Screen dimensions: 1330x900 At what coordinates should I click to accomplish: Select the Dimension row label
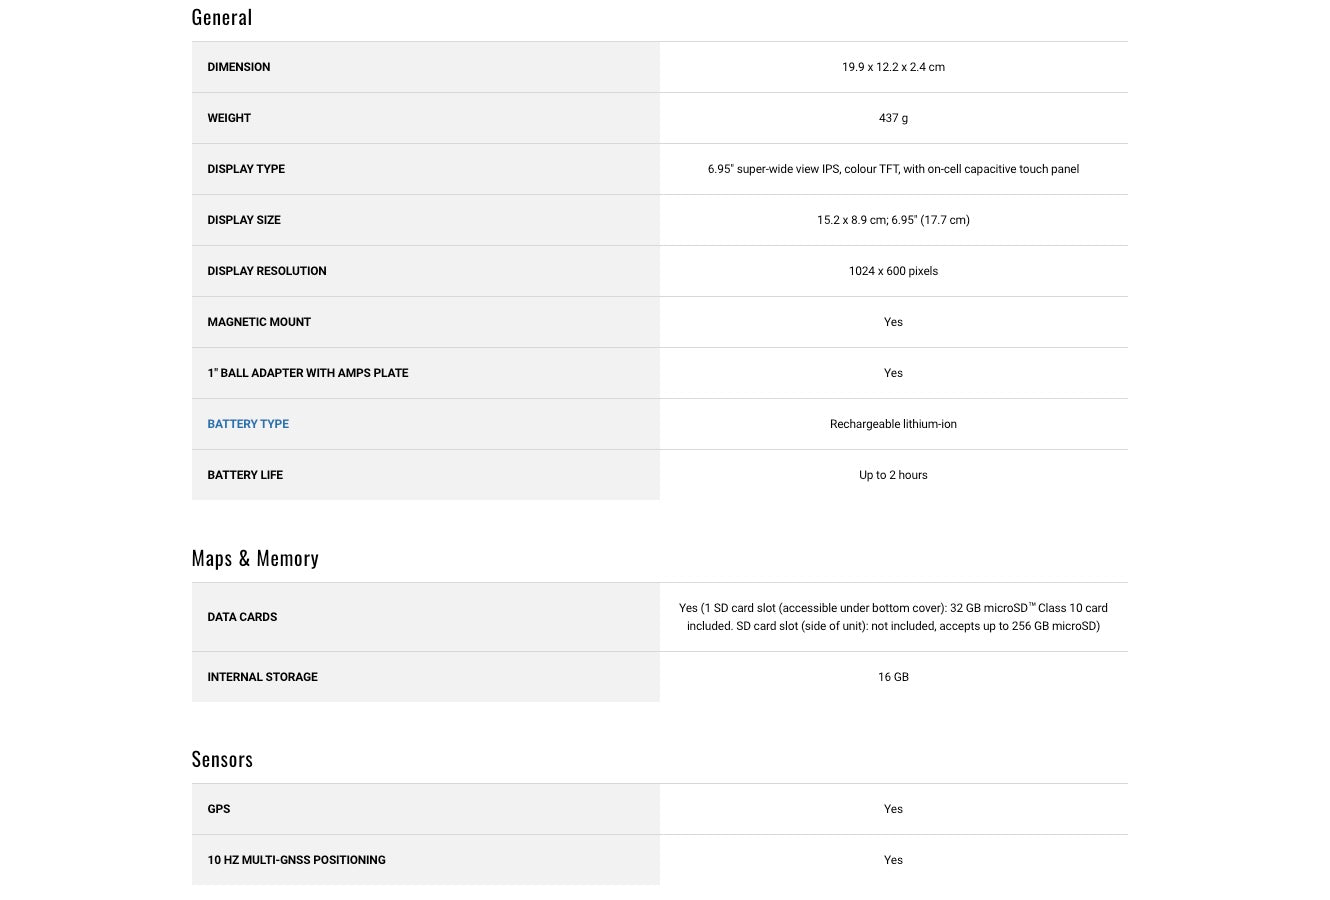coord(239,67)
